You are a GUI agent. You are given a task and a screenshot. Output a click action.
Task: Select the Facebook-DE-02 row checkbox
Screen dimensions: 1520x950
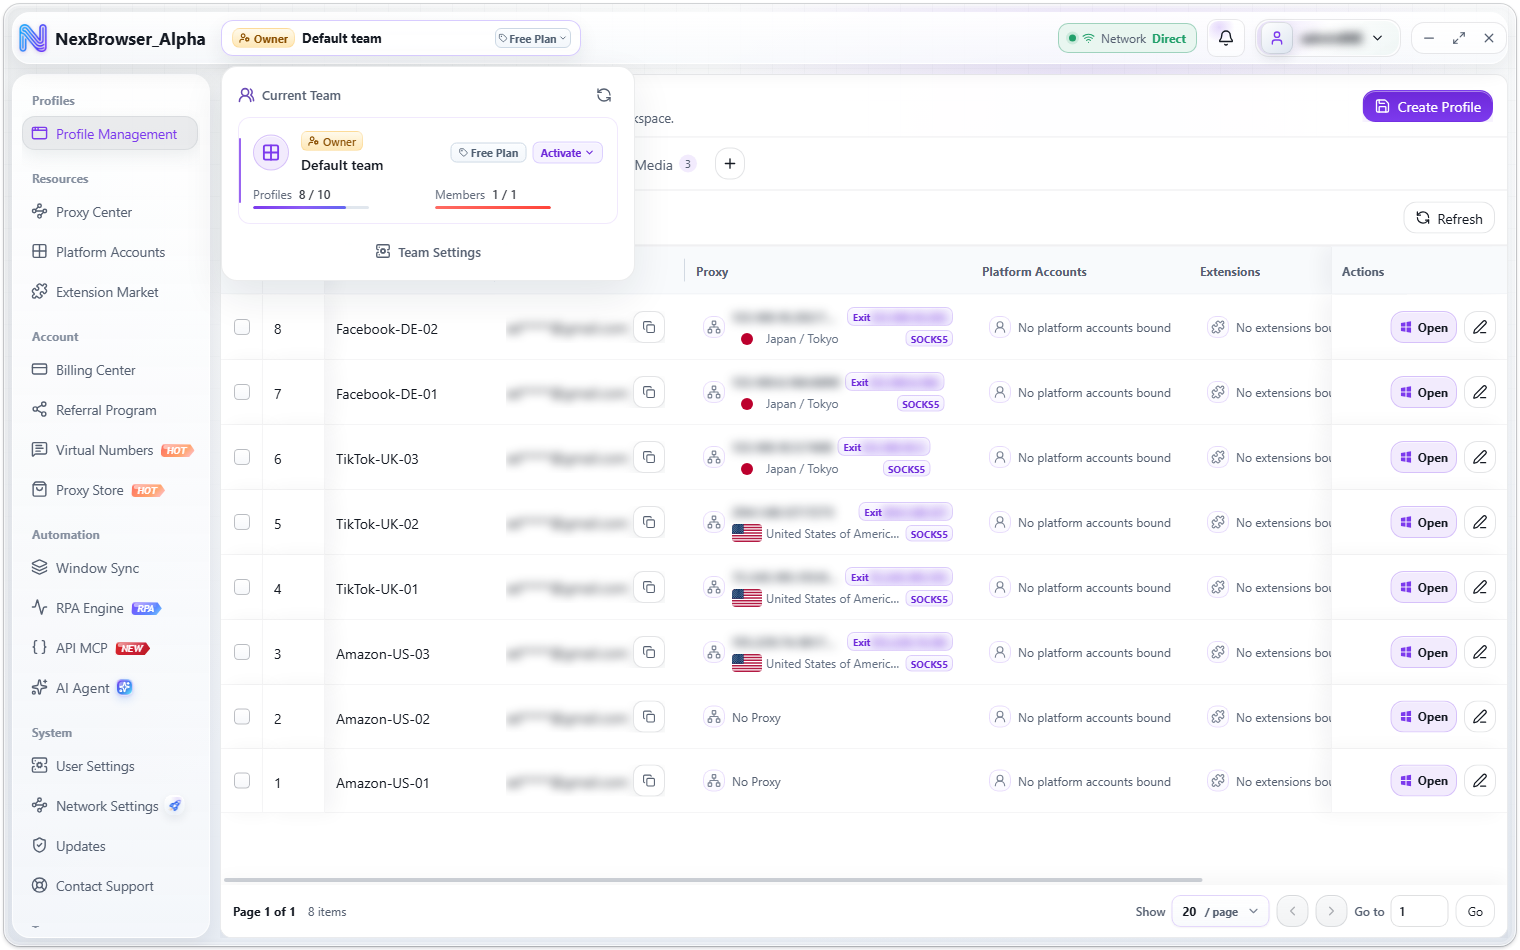click(242, 327)
